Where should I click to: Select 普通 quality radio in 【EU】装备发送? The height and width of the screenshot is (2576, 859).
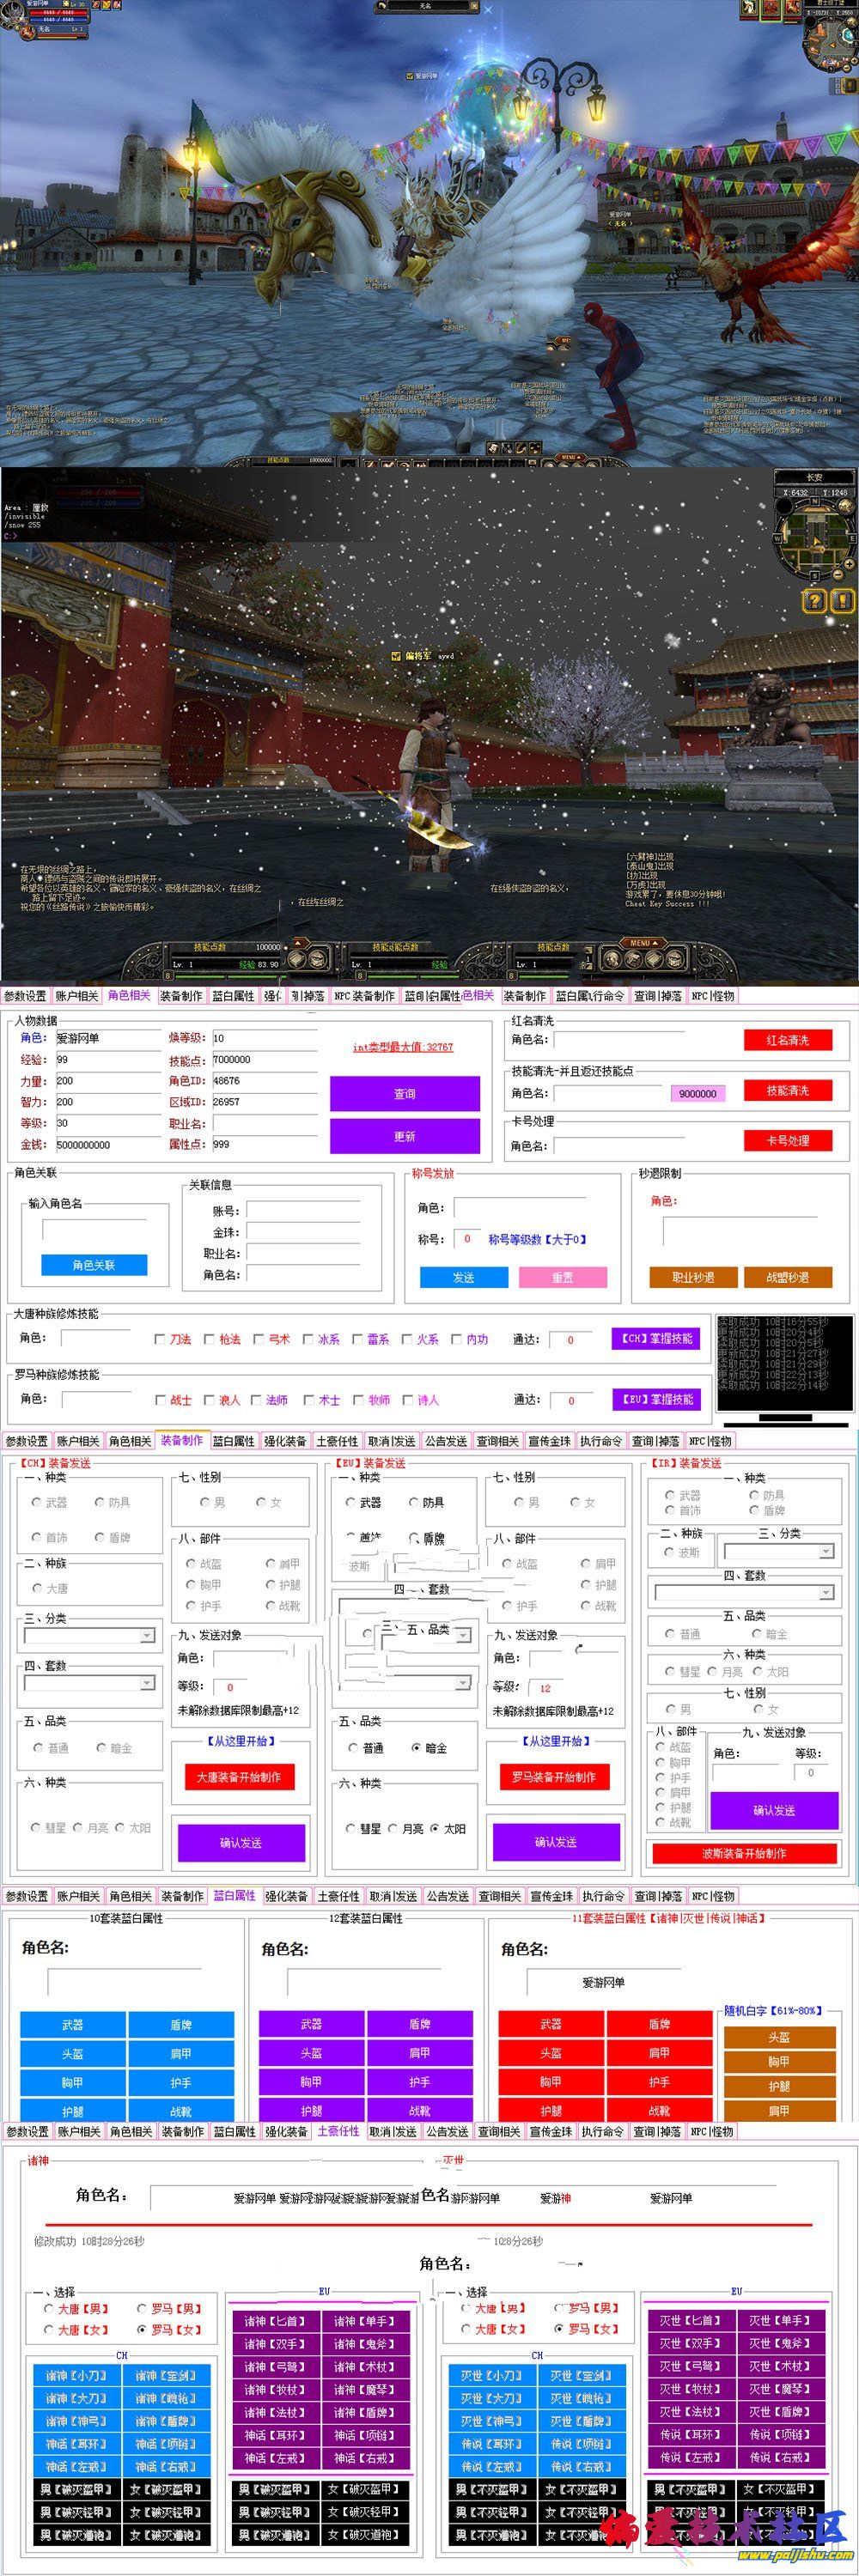tap(353, 1748)
